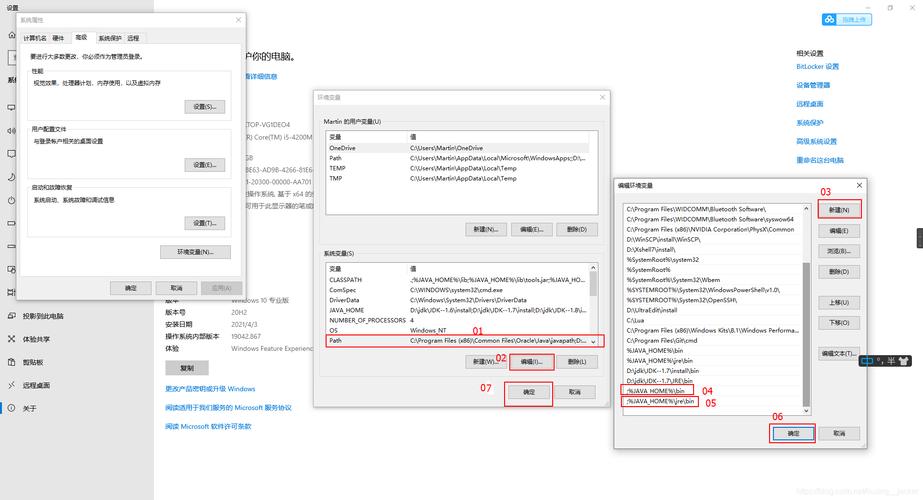Viewport: 923px width, 500px height.
Task: Click the Baidu cloud upload icon button
Action: pos(829,19)
